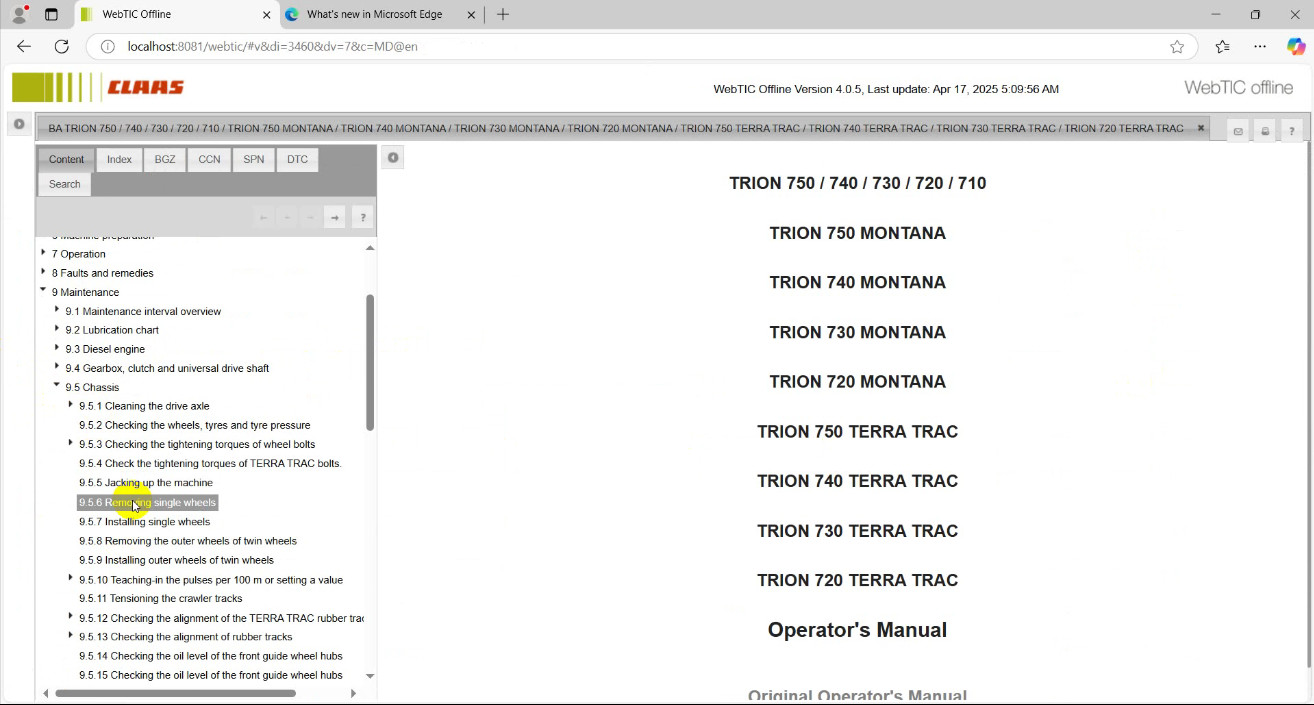
Task: Click the tree panel vertical scrollbar thumb
Action: point(370,362)
